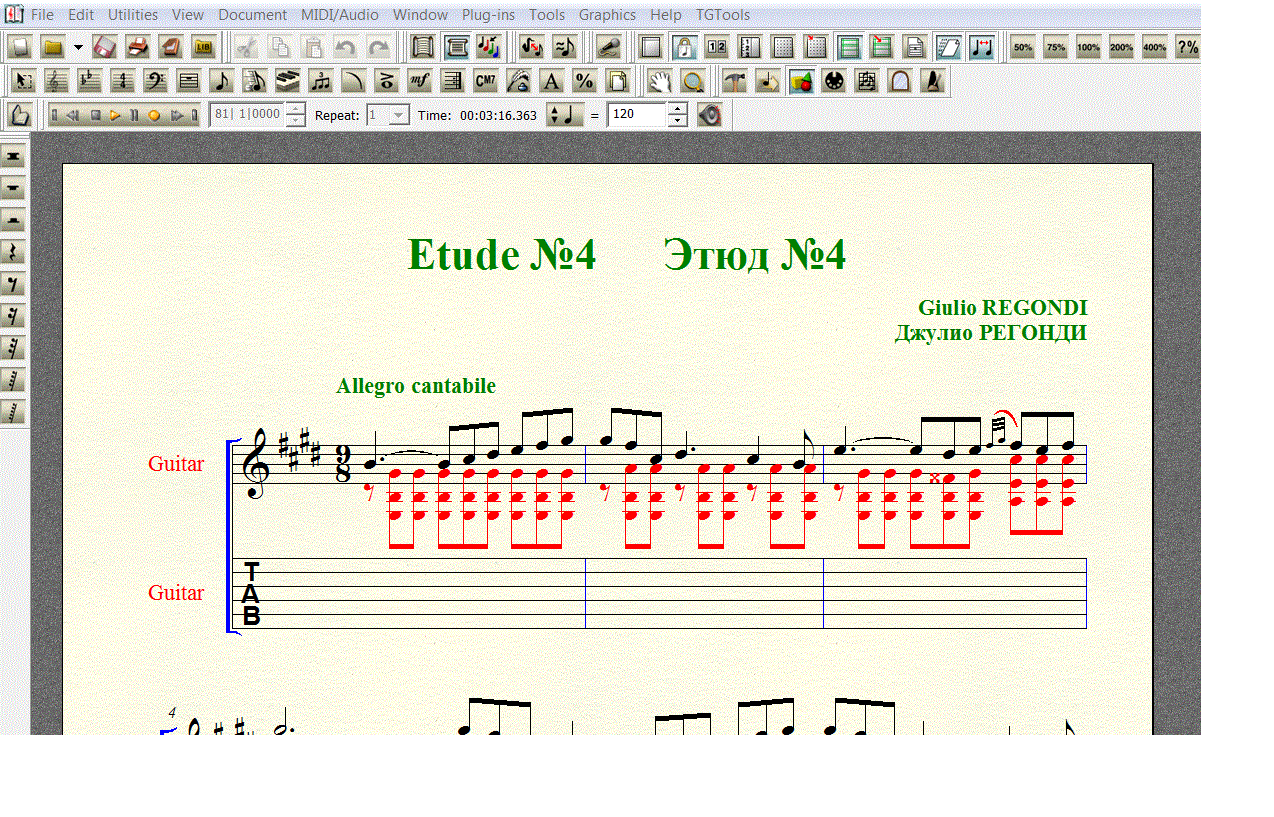Switch to Page View
This screenshot has height=817, width=1274.
[x=423, y=47]
